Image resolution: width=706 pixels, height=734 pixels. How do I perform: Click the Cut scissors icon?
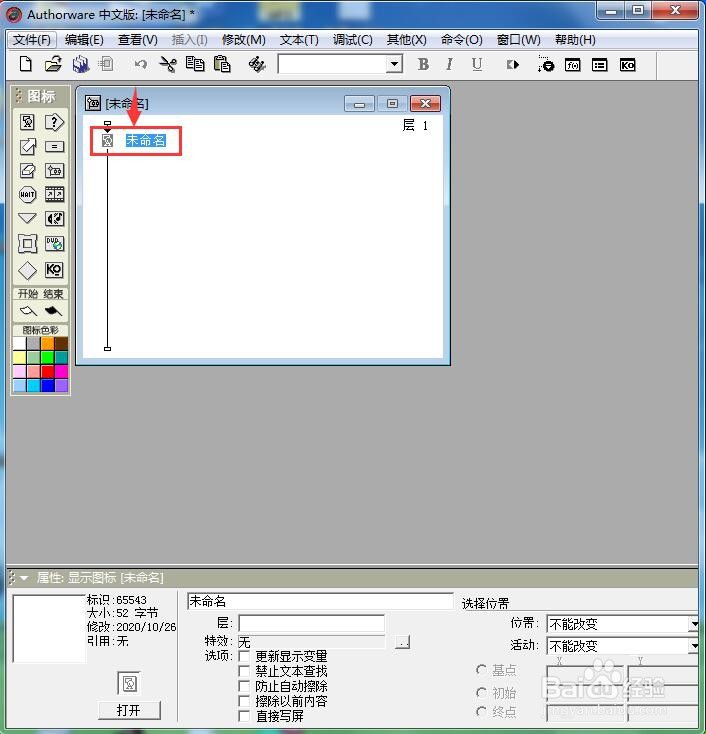[168, 64]
